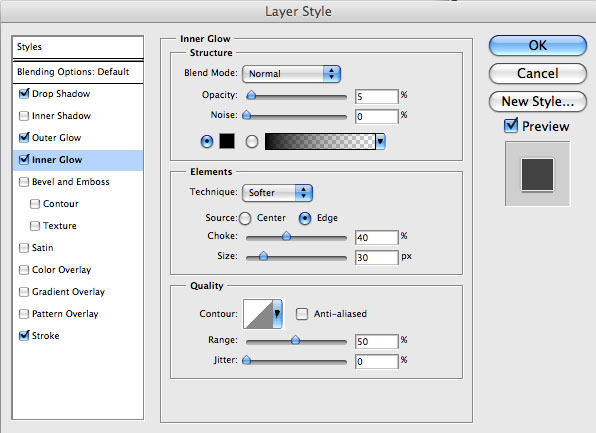
Task: Click the glow gradient preview bar
Action: (320, 141)
